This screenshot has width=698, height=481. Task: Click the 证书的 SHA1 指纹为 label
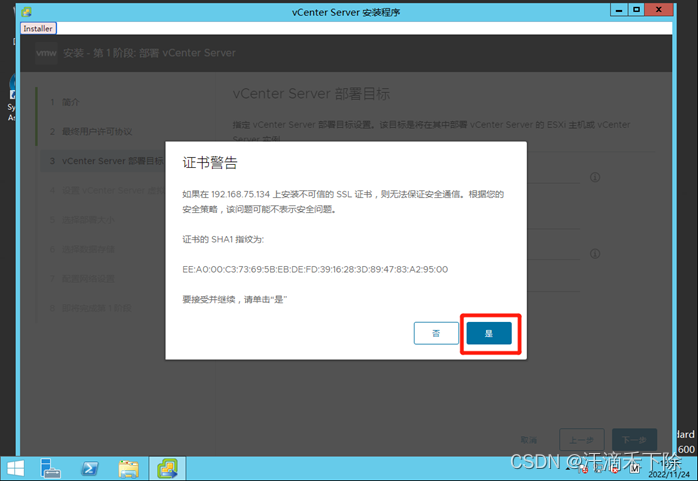click(x=223, y=239)
